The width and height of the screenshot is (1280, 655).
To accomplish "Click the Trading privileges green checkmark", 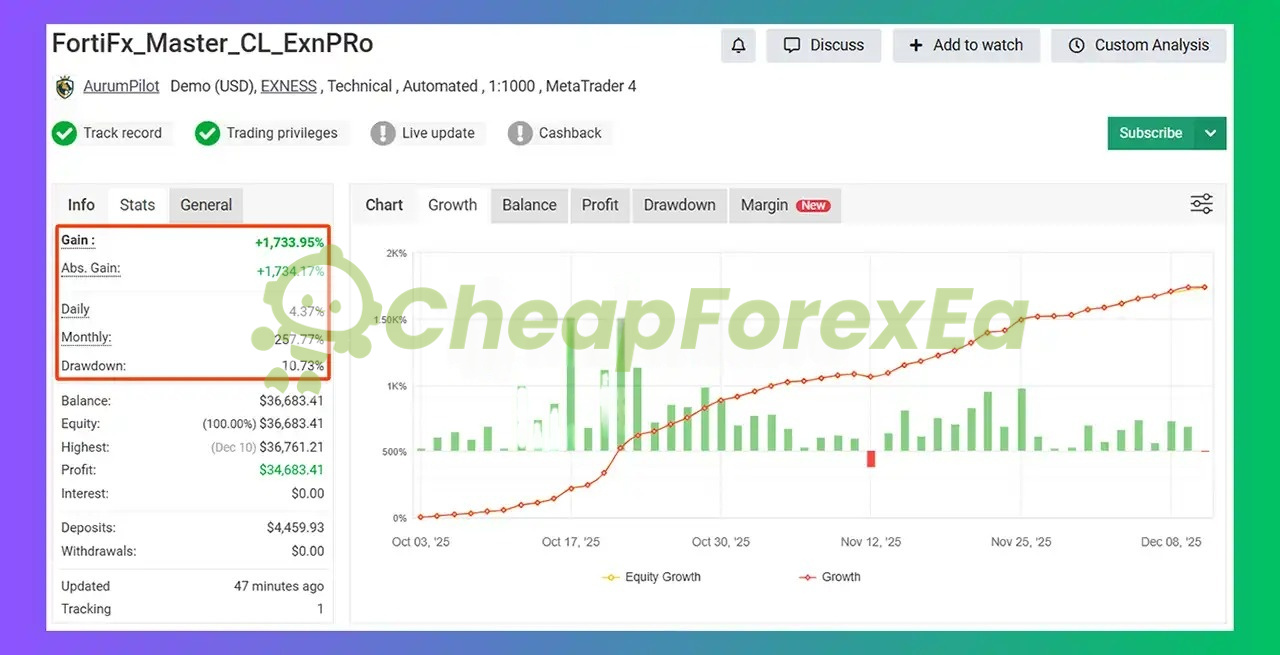I will 207,133.
